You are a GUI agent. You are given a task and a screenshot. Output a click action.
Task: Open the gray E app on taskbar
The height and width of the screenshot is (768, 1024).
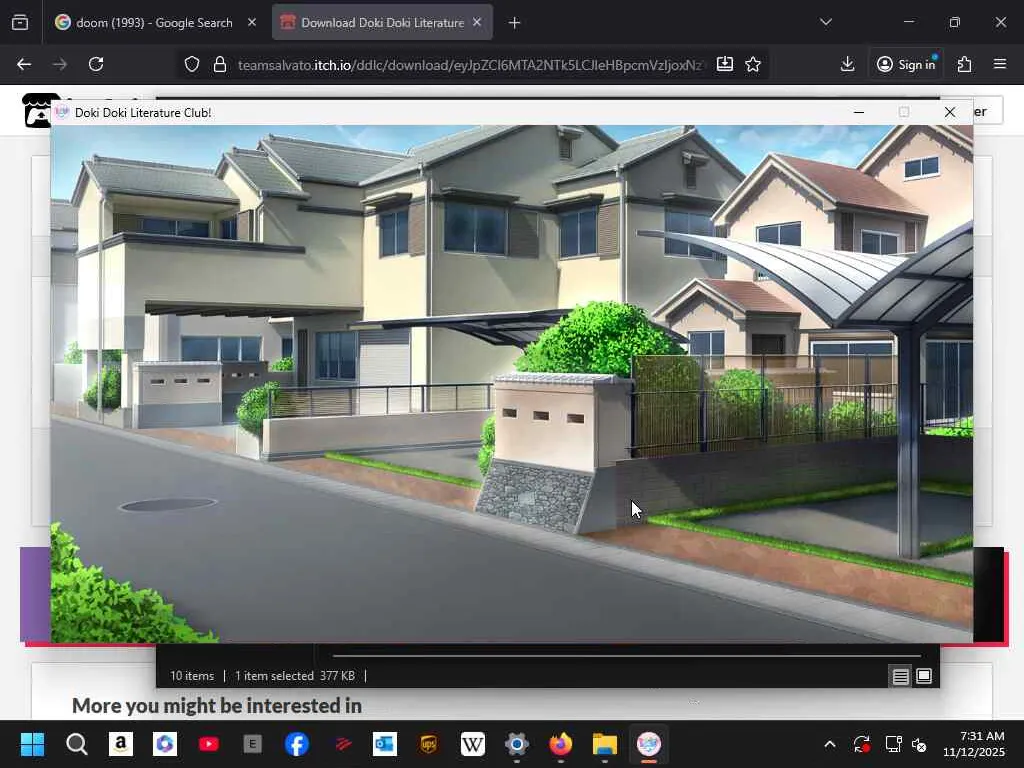click(x=253, y=744)
